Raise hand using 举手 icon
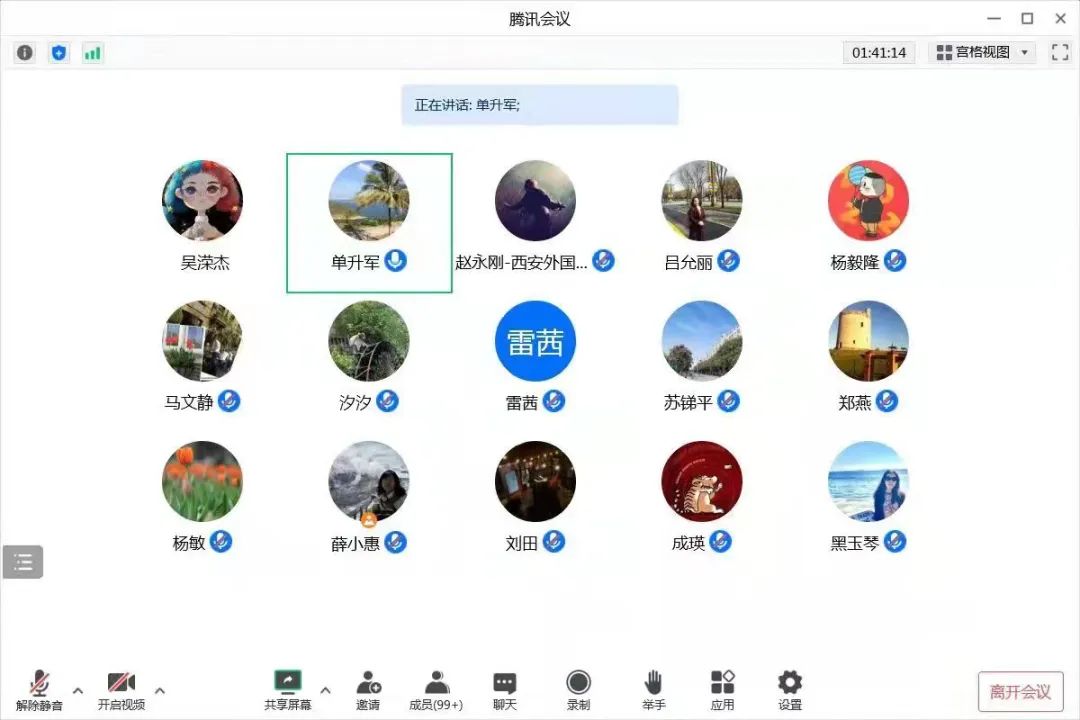The width and height of the screenshot is (1080, 720). [653, 690]
